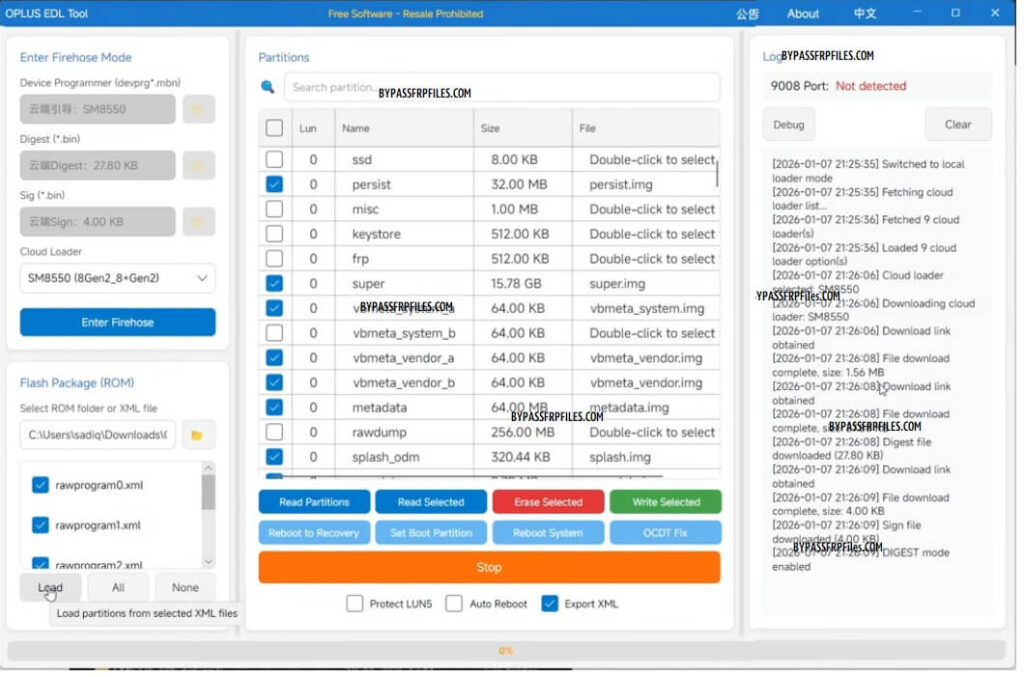Viewport: 1024px width, 677px height.
Task: Click the green Write Selected button
Action: tap(665, 502)
